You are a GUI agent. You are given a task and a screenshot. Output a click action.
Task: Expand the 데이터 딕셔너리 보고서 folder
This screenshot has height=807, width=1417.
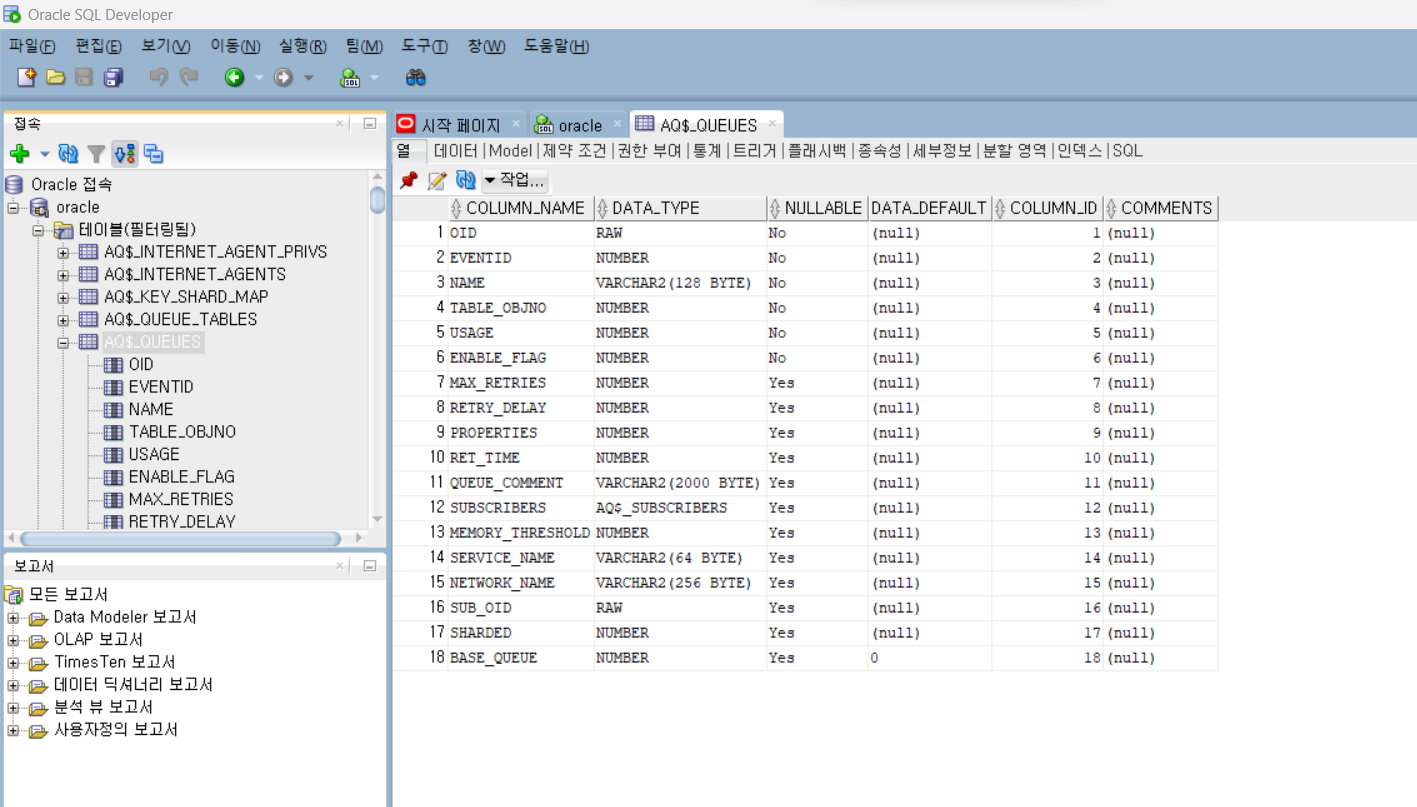13,685
